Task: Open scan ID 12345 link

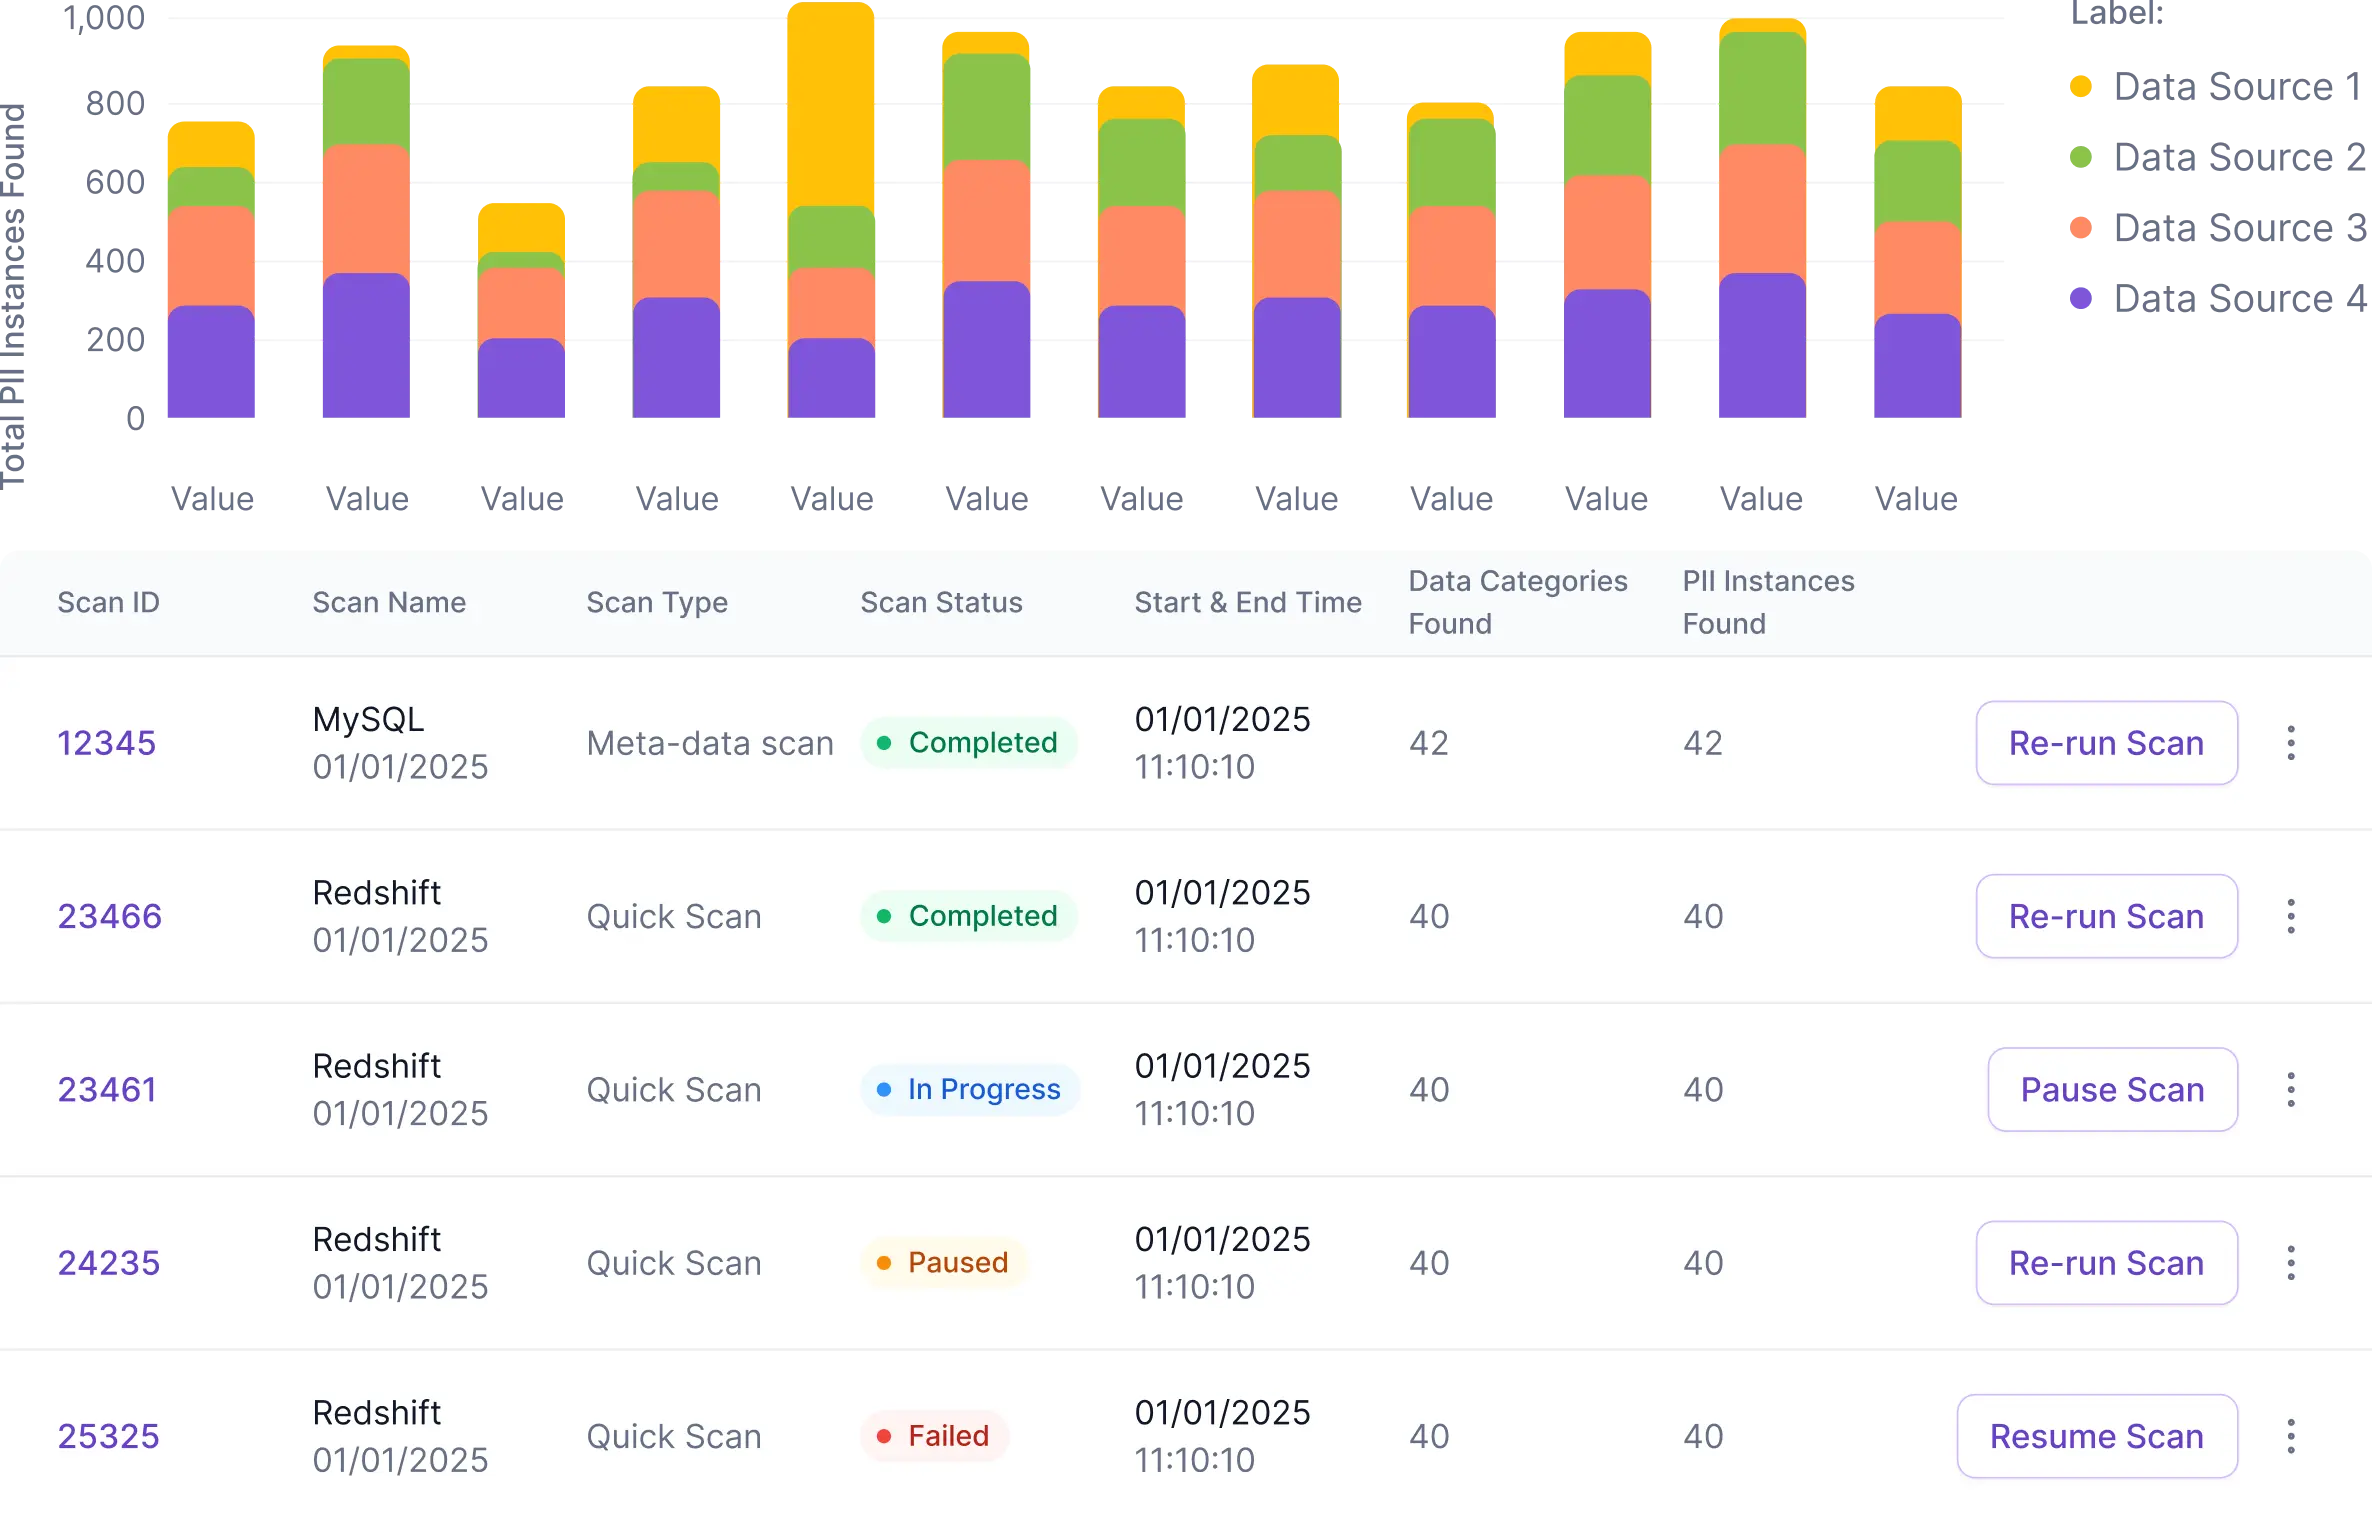Action: [106, 743]
